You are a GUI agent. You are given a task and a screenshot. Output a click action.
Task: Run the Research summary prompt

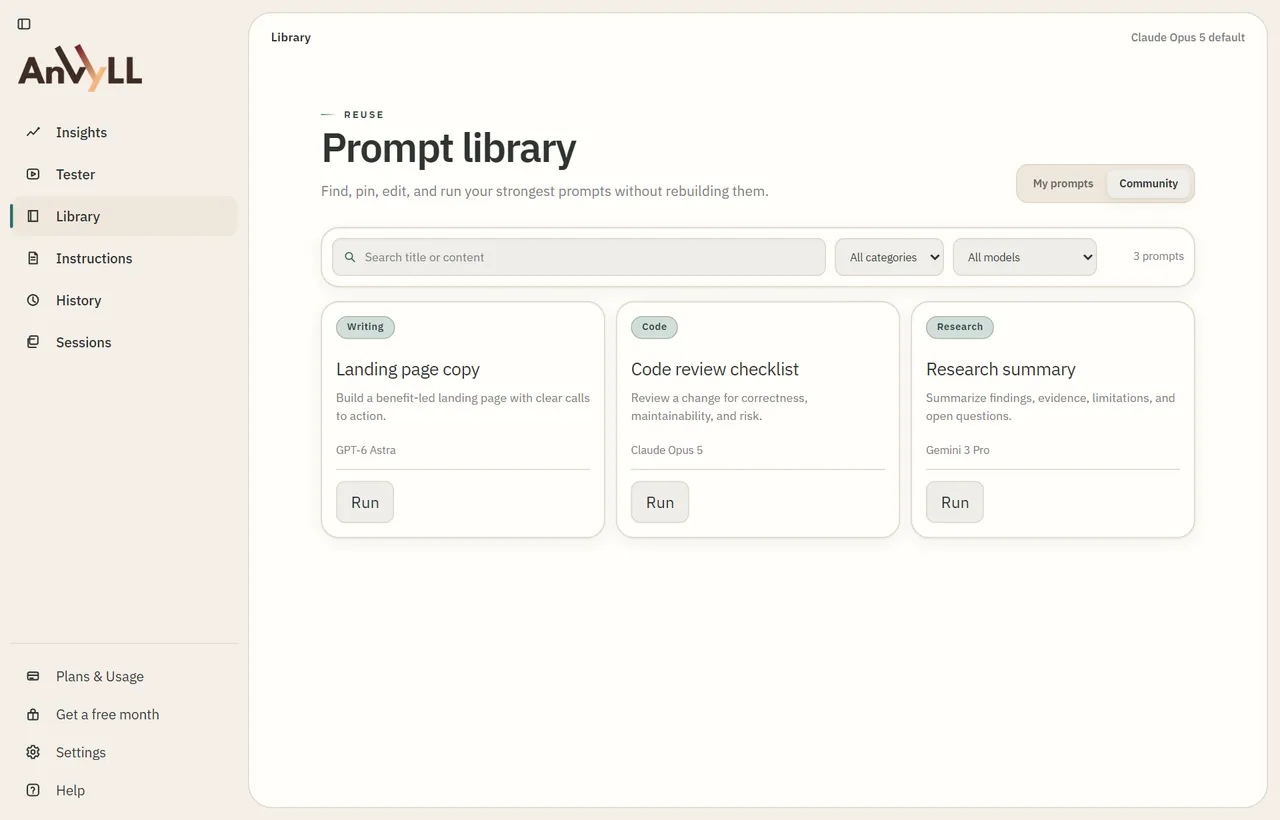955,502
